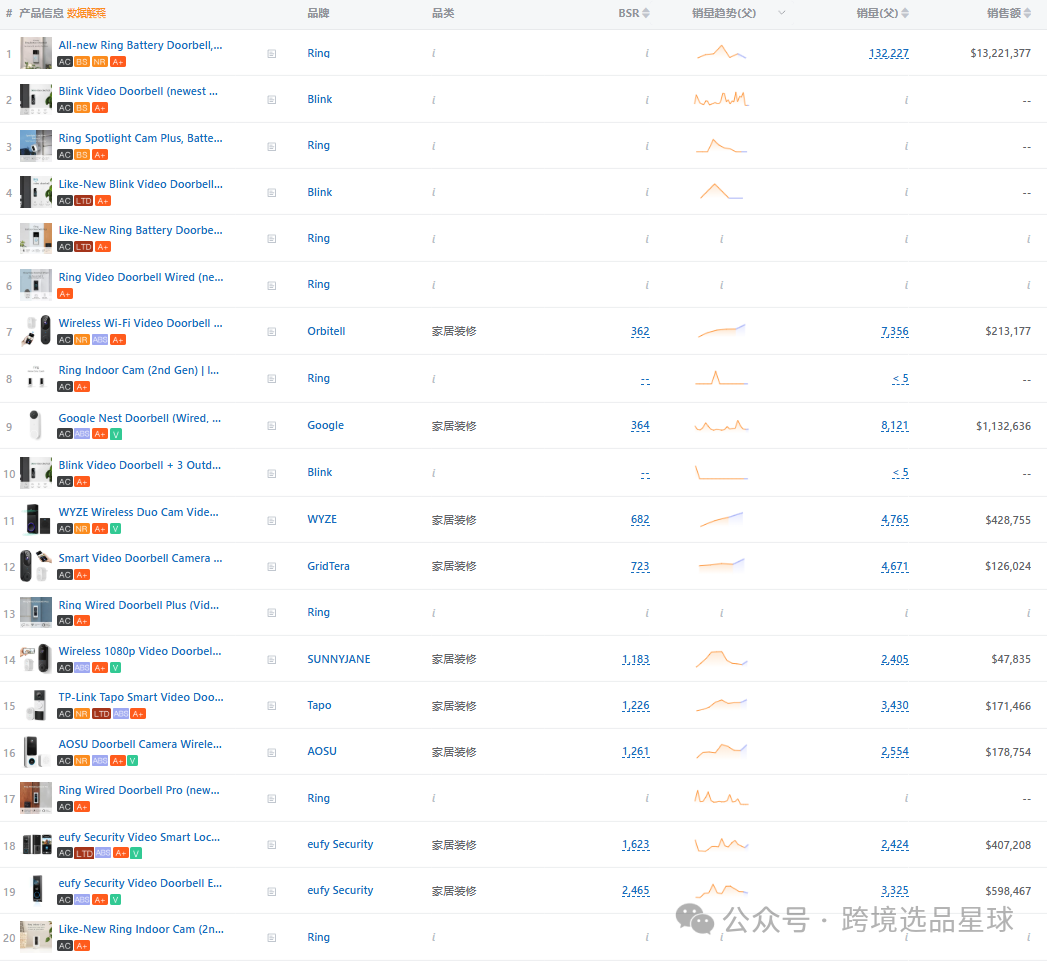Click sales volume 4,765 for WYZE
This screenshot has height=962, width=1047.
point(895,519)
